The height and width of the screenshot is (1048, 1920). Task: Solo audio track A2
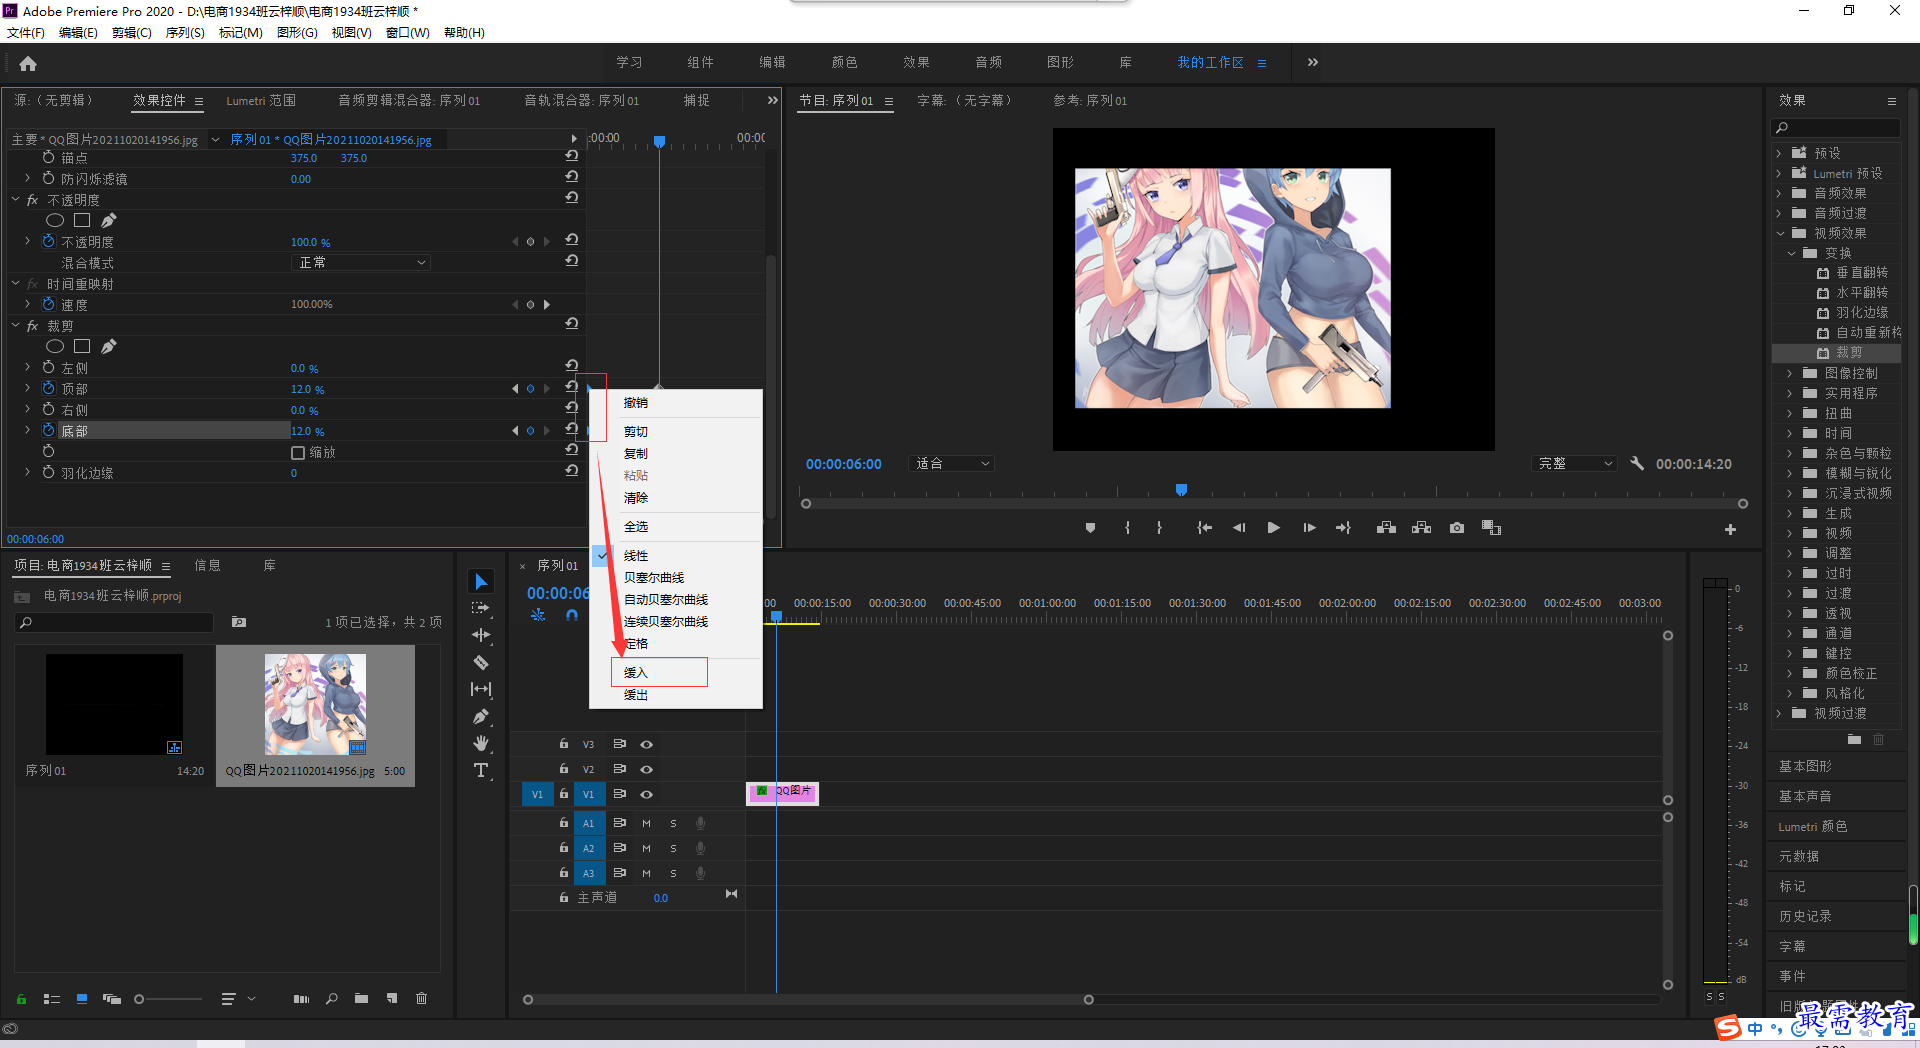pos(673,848)
